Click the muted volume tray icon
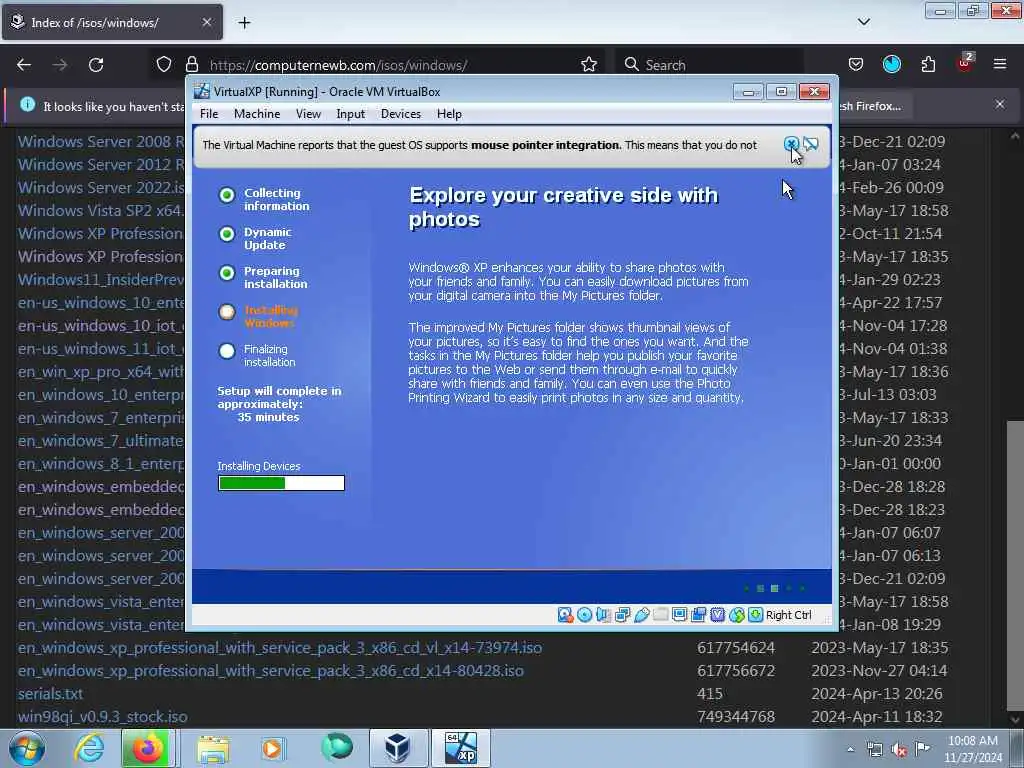Image resolution: width=1024 pixels, height=768 pixels. (x=899, y=750)
